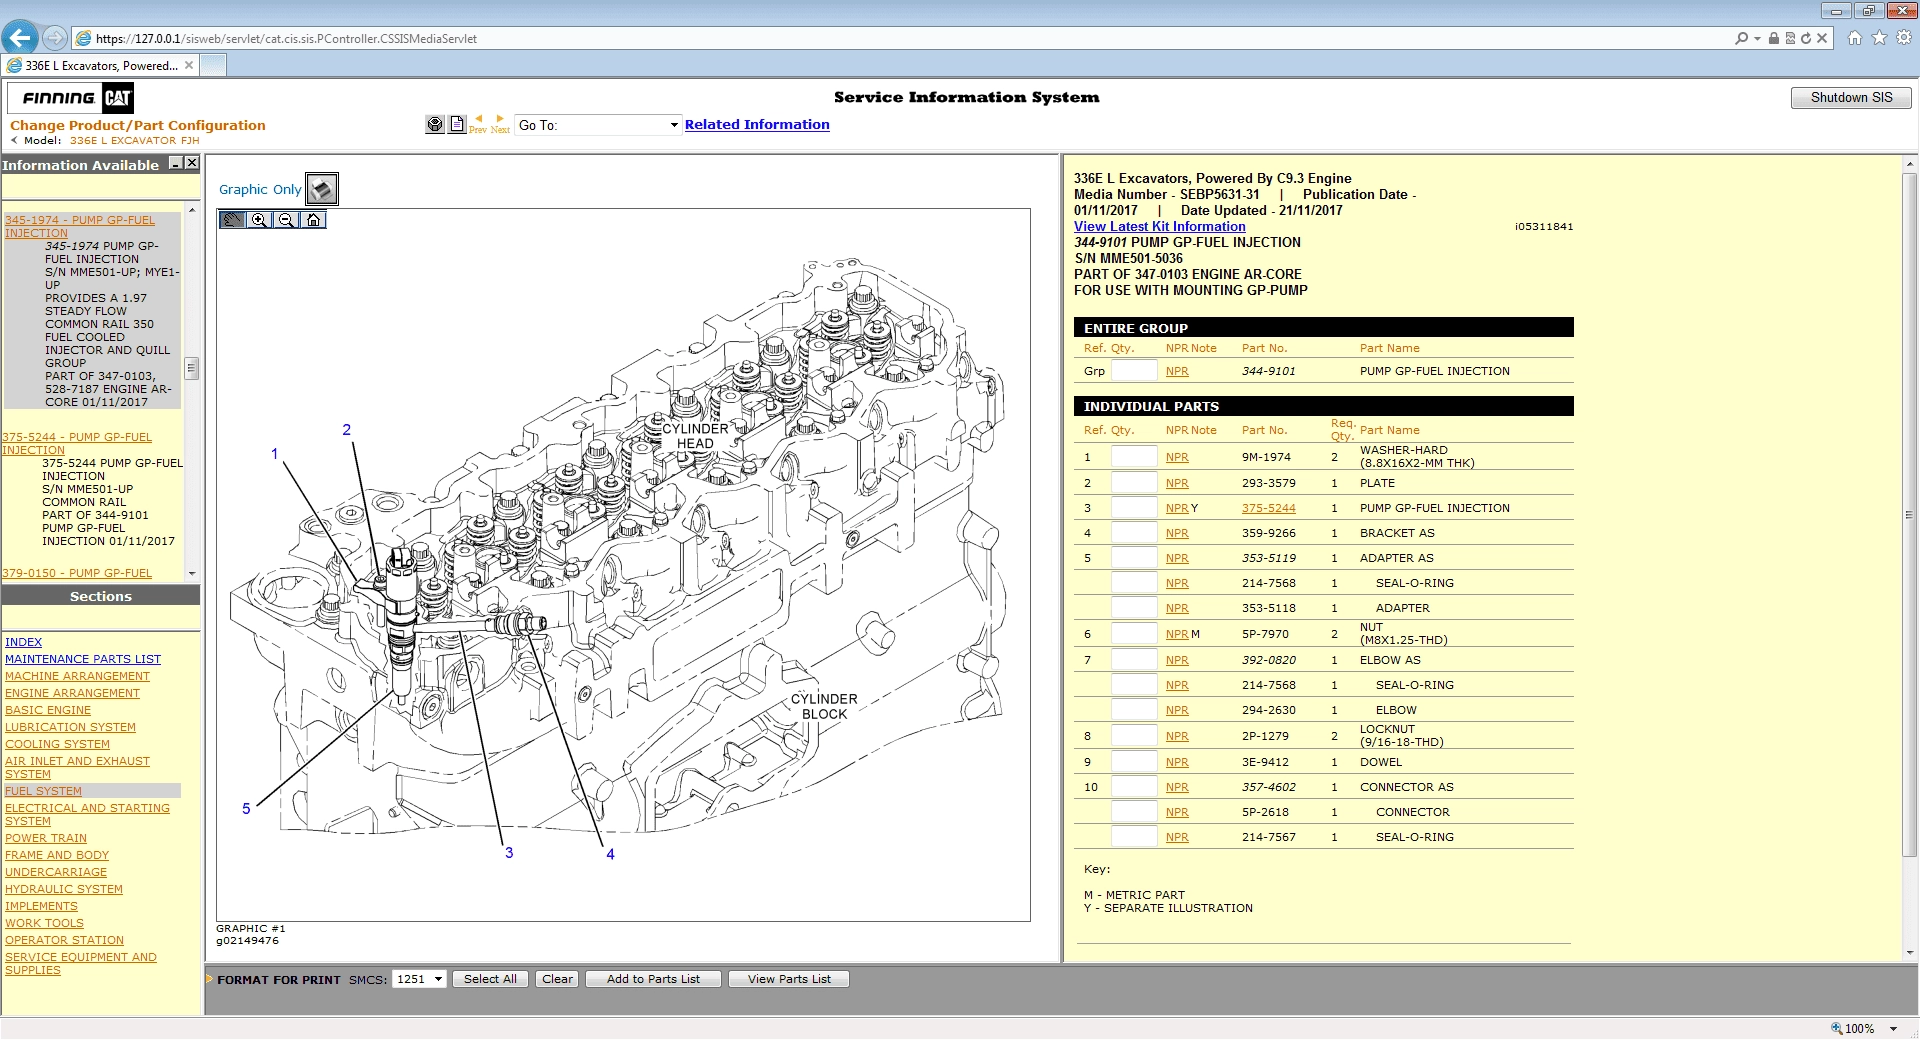This screenshot has width=1920, height=1040.
Task: Click NPR link for 357-4602 CONNECTOR AS
Action: 1177,787
